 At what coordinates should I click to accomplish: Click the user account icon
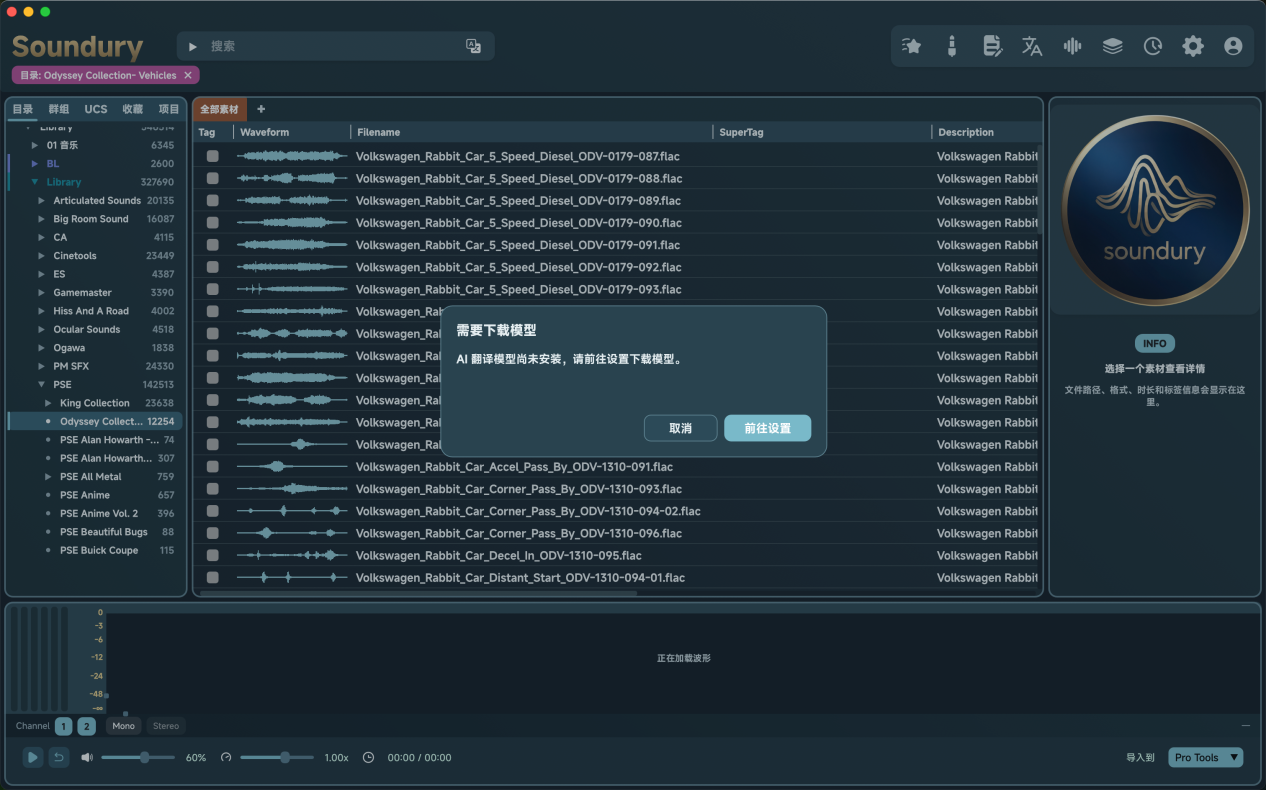pyautogui.click(x=1233, y=46)
